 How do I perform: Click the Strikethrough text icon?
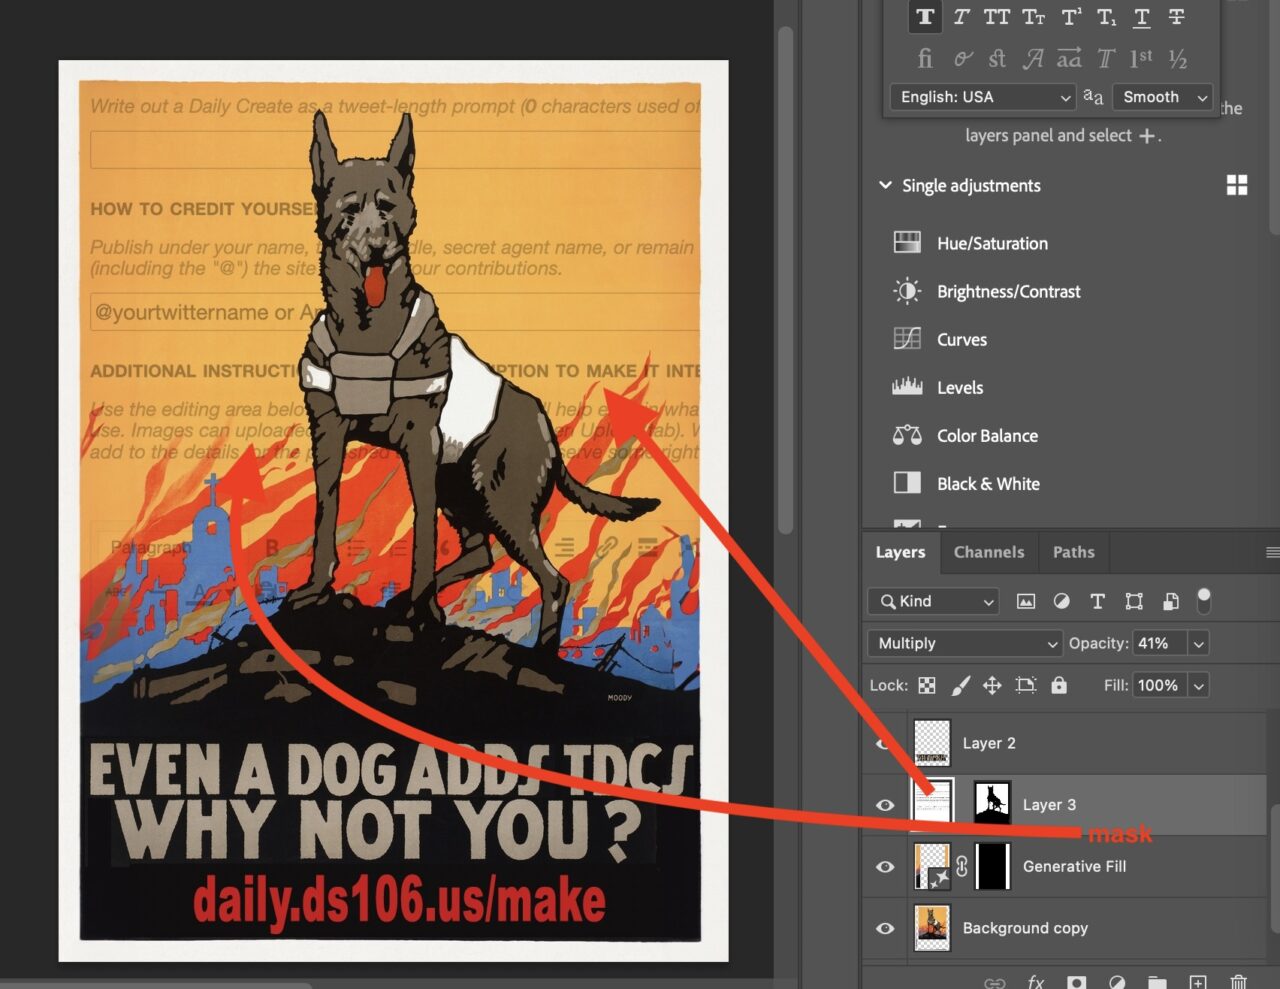pos(1177,17)
